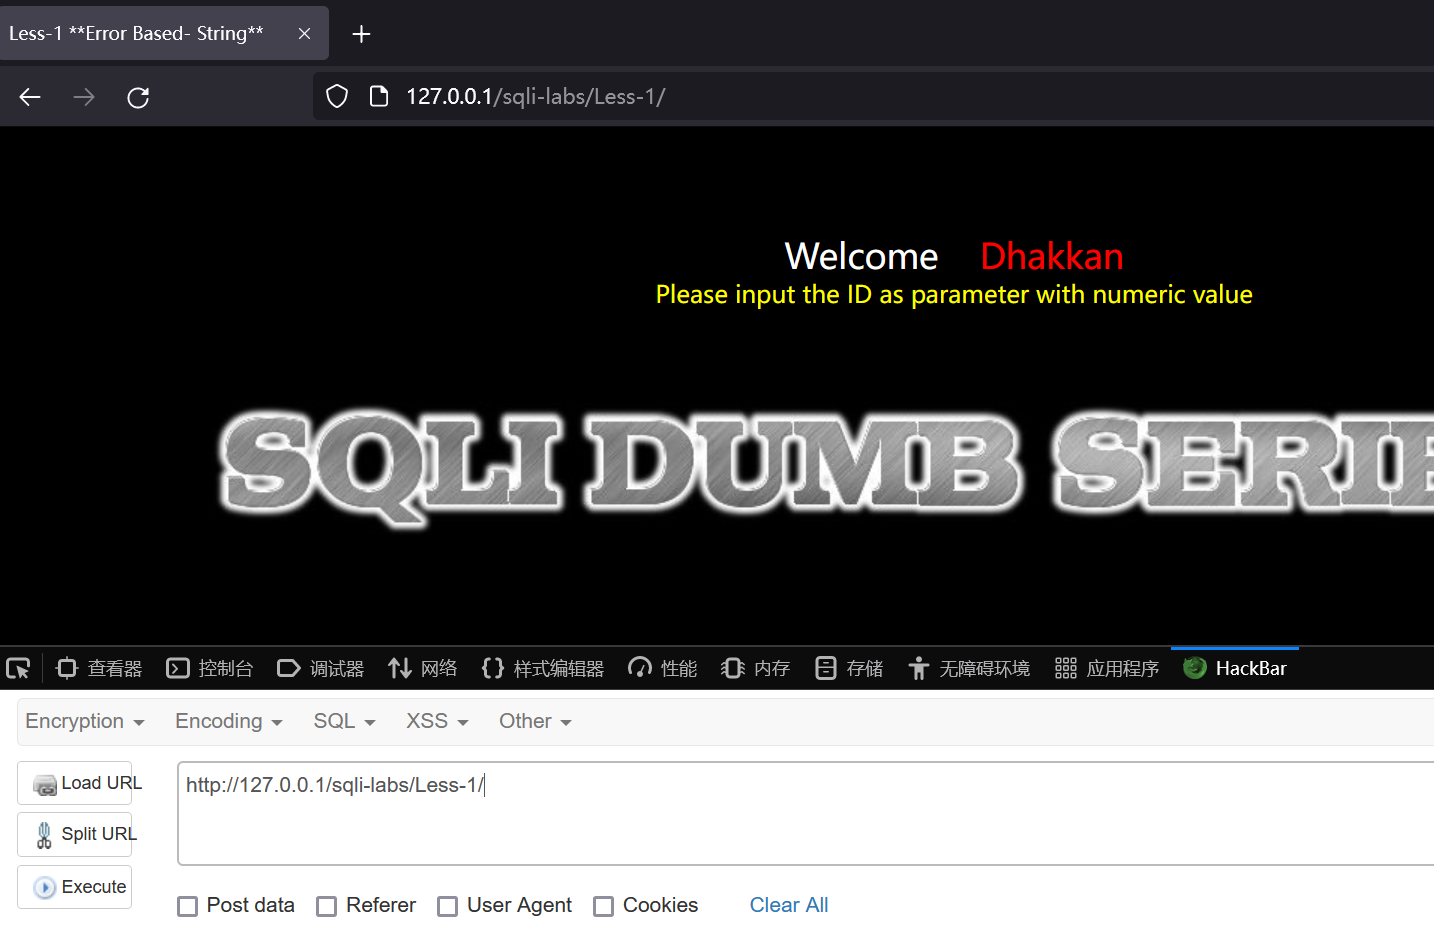Switch to the 控制台 (Console) panel

pyautogui.click(x=210, y=667)
